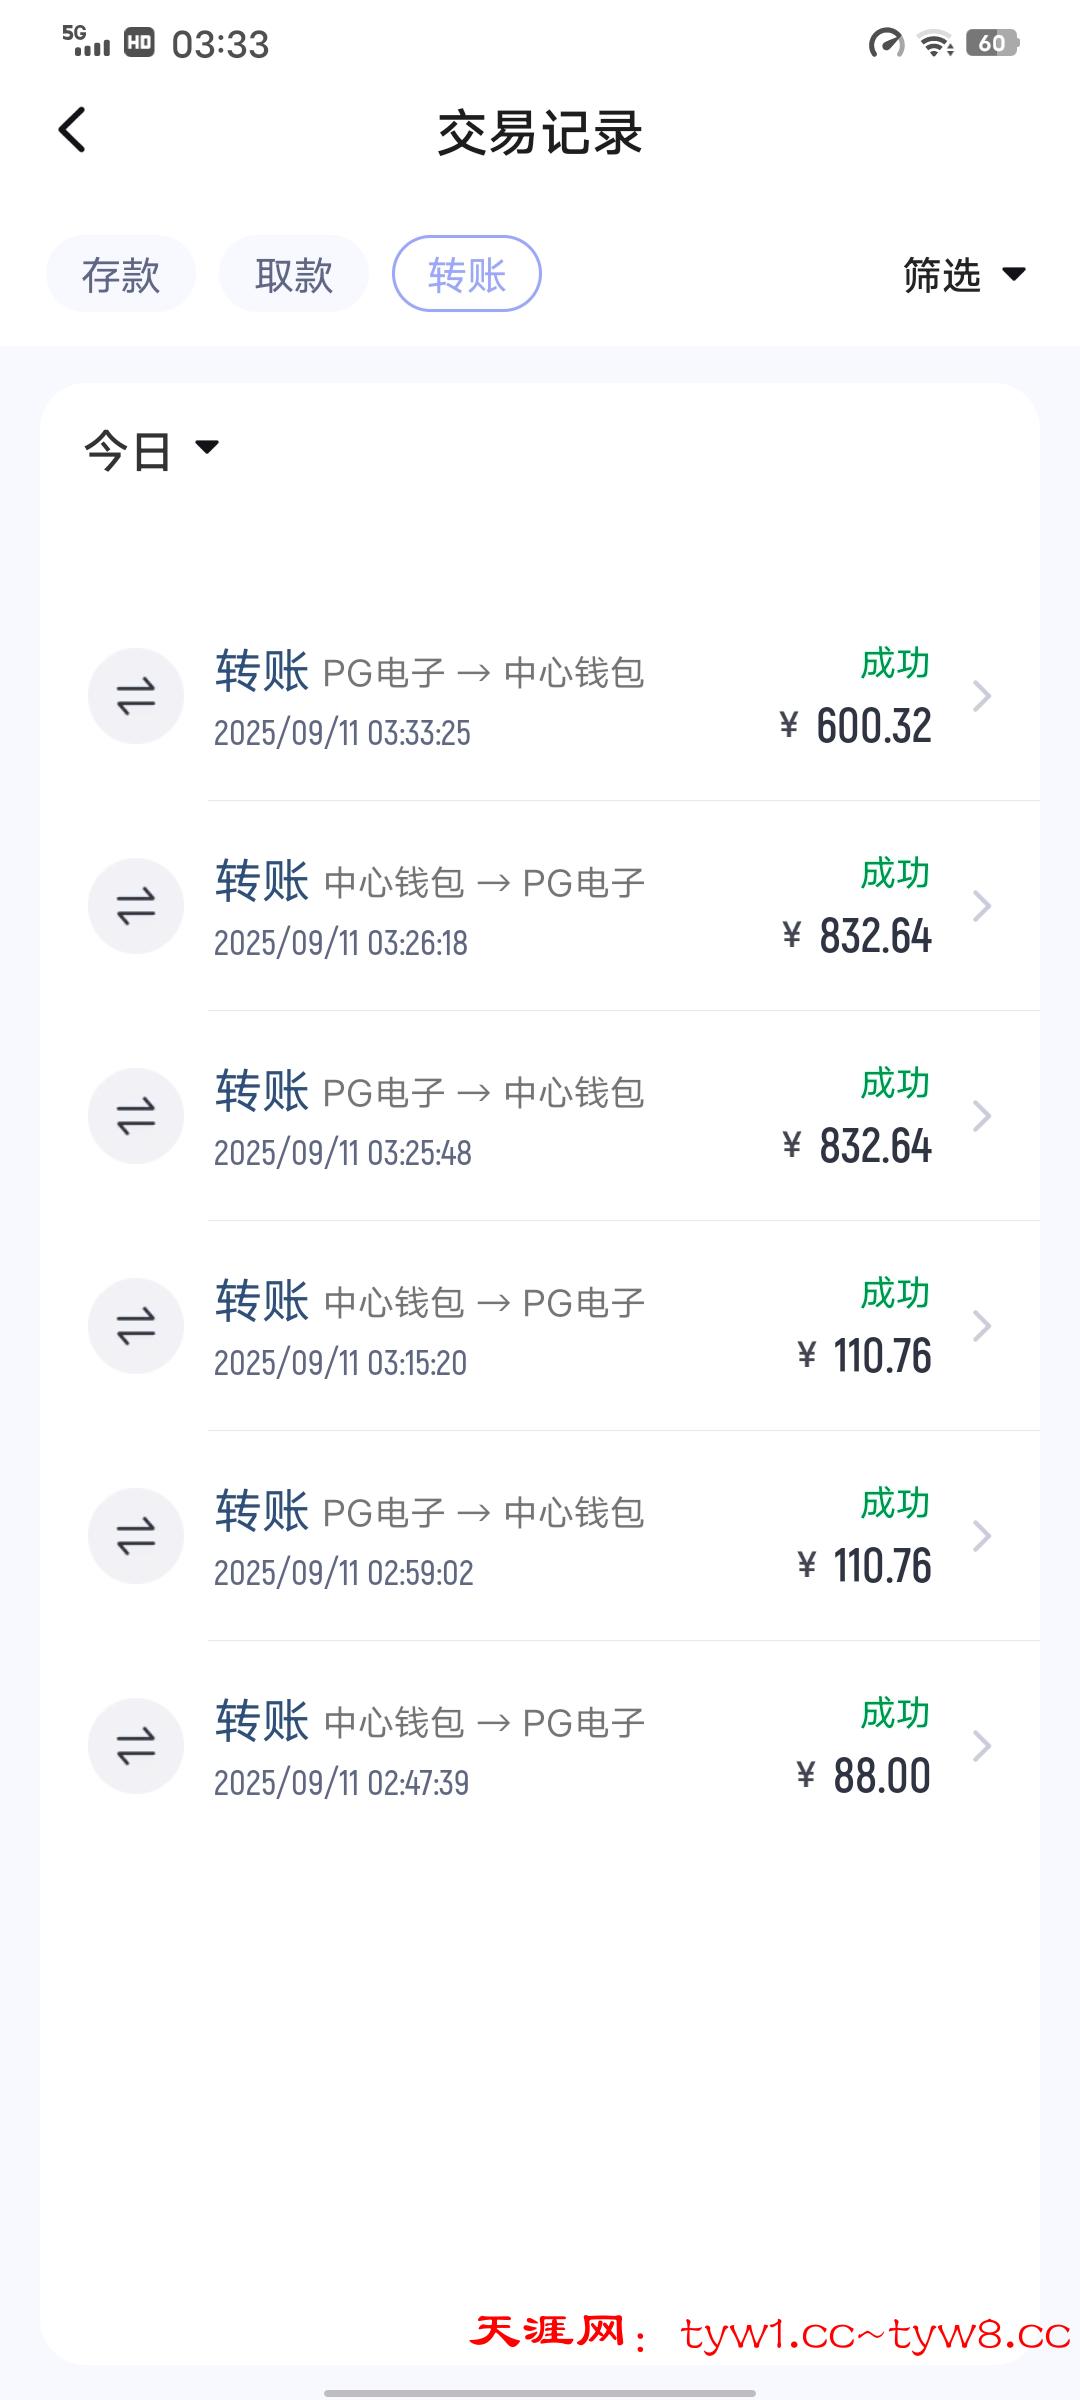Open details chevron for 600.32 transfer
1080x2400 pixels.
982,696
